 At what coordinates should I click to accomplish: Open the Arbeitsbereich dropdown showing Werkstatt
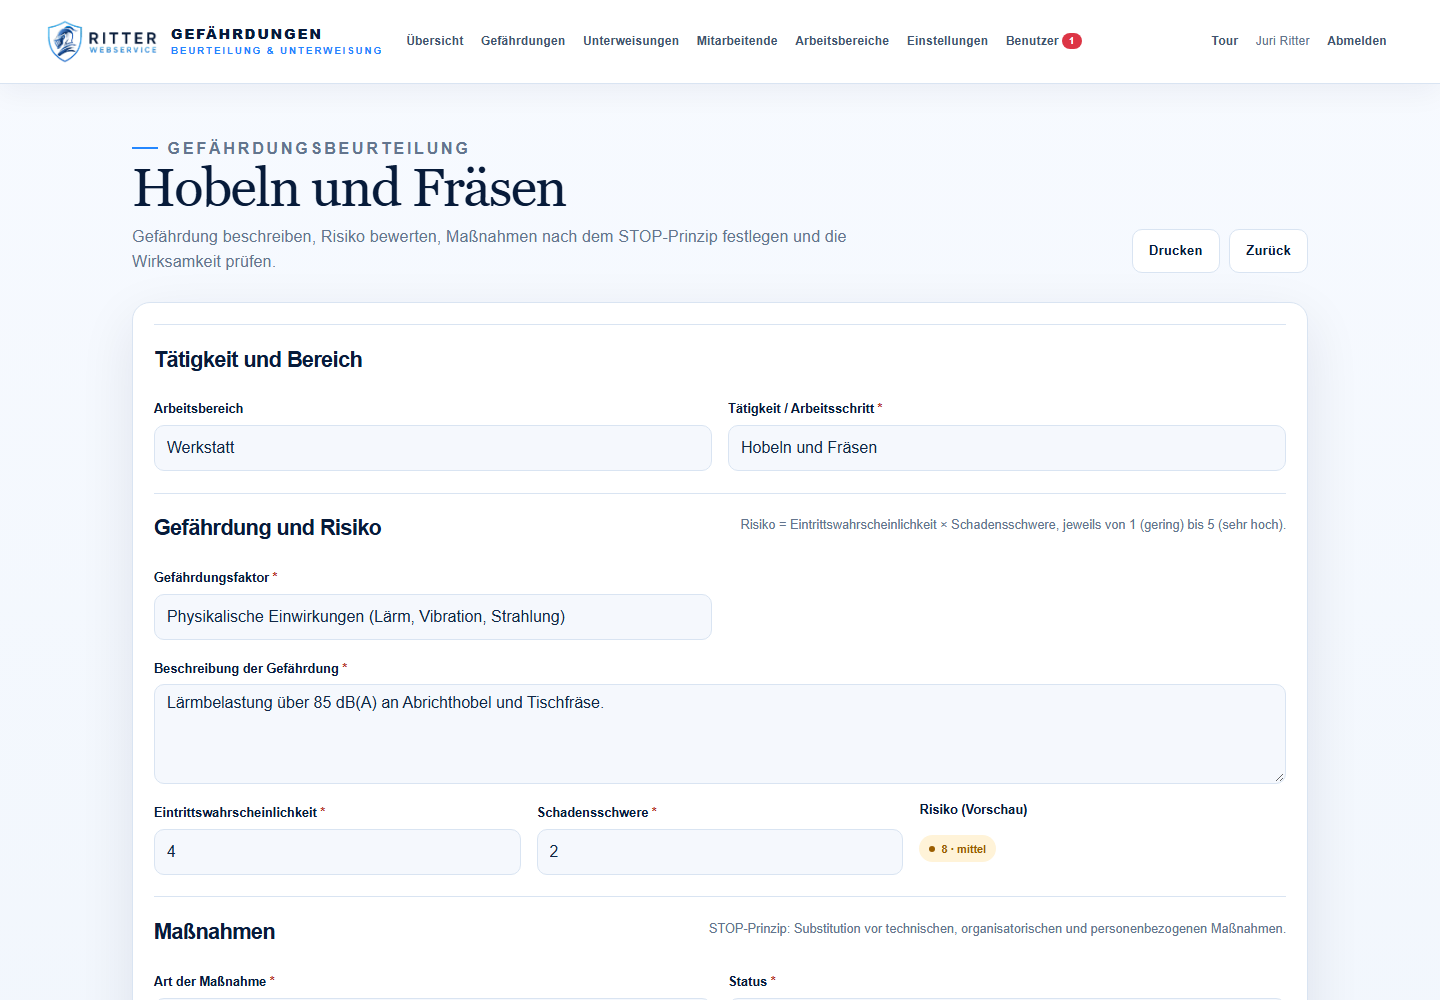[433, 448]
